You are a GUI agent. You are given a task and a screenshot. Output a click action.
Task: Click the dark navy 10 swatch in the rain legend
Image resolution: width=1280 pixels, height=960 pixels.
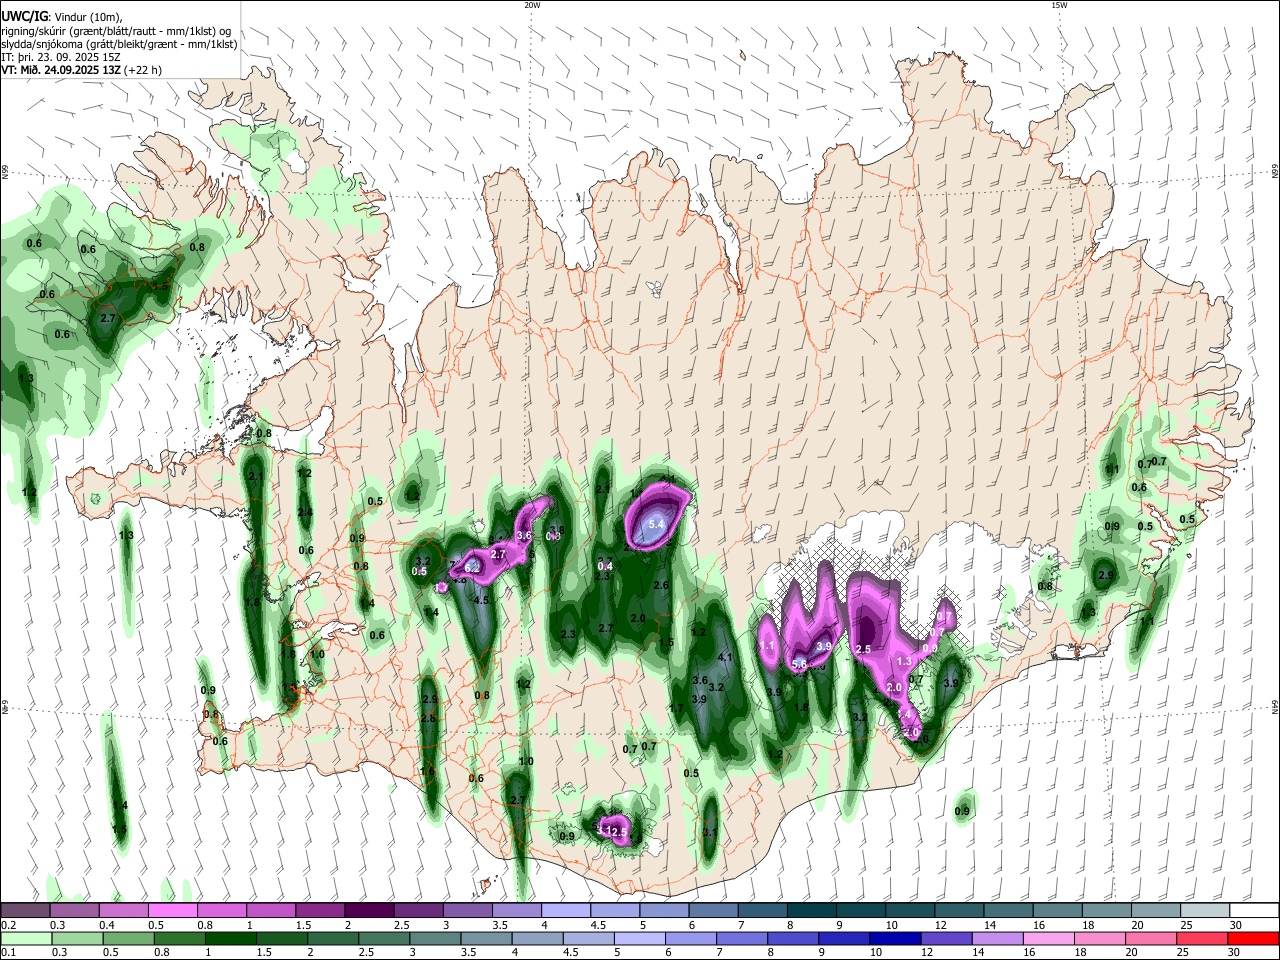893,938
